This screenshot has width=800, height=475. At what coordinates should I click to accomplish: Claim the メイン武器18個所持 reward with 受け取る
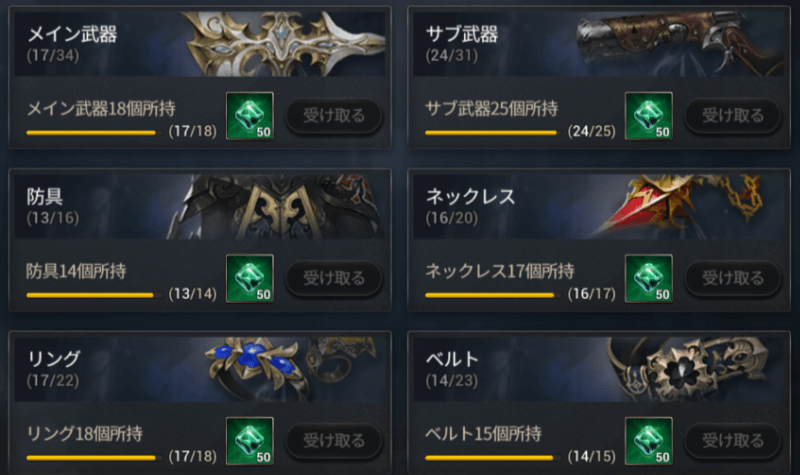coord(334,116)
